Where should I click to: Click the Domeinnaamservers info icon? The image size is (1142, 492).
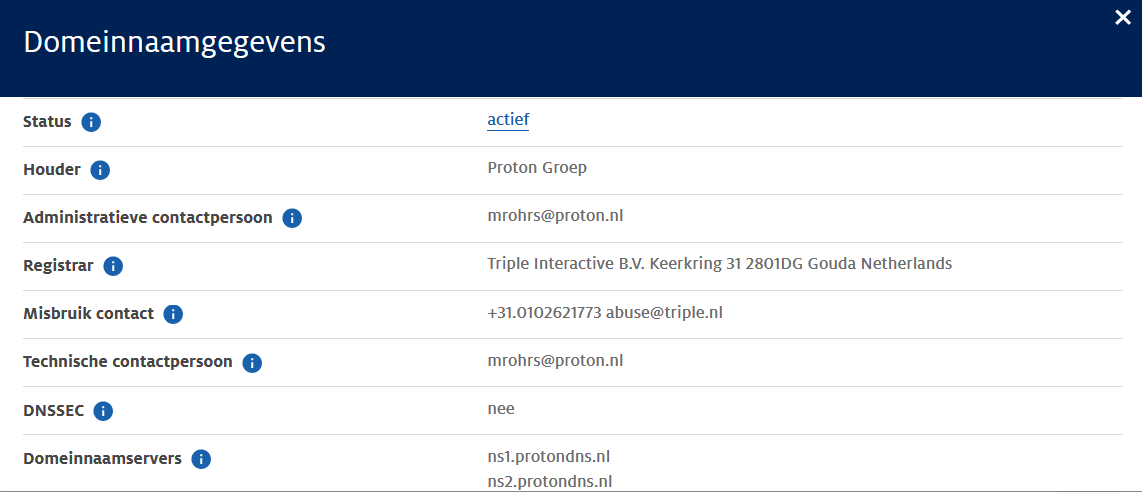pyautogui.click(x=201, y=459)
